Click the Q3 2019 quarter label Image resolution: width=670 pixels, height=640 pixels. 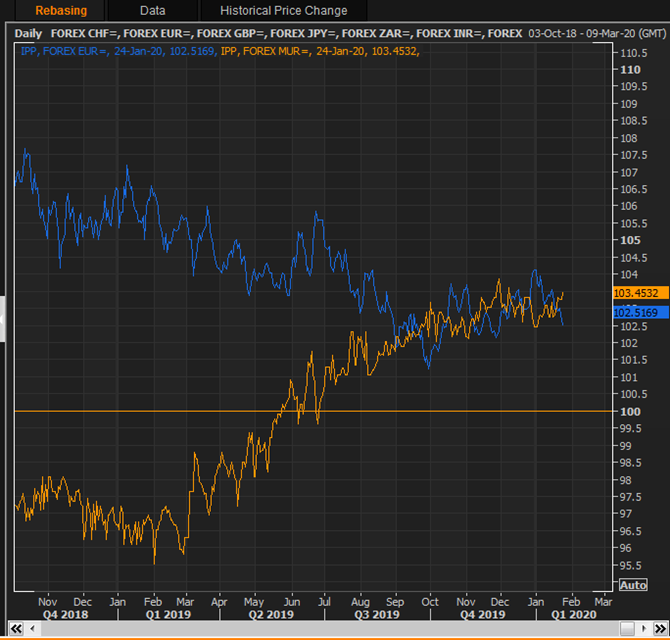click(x=377, y=614)
